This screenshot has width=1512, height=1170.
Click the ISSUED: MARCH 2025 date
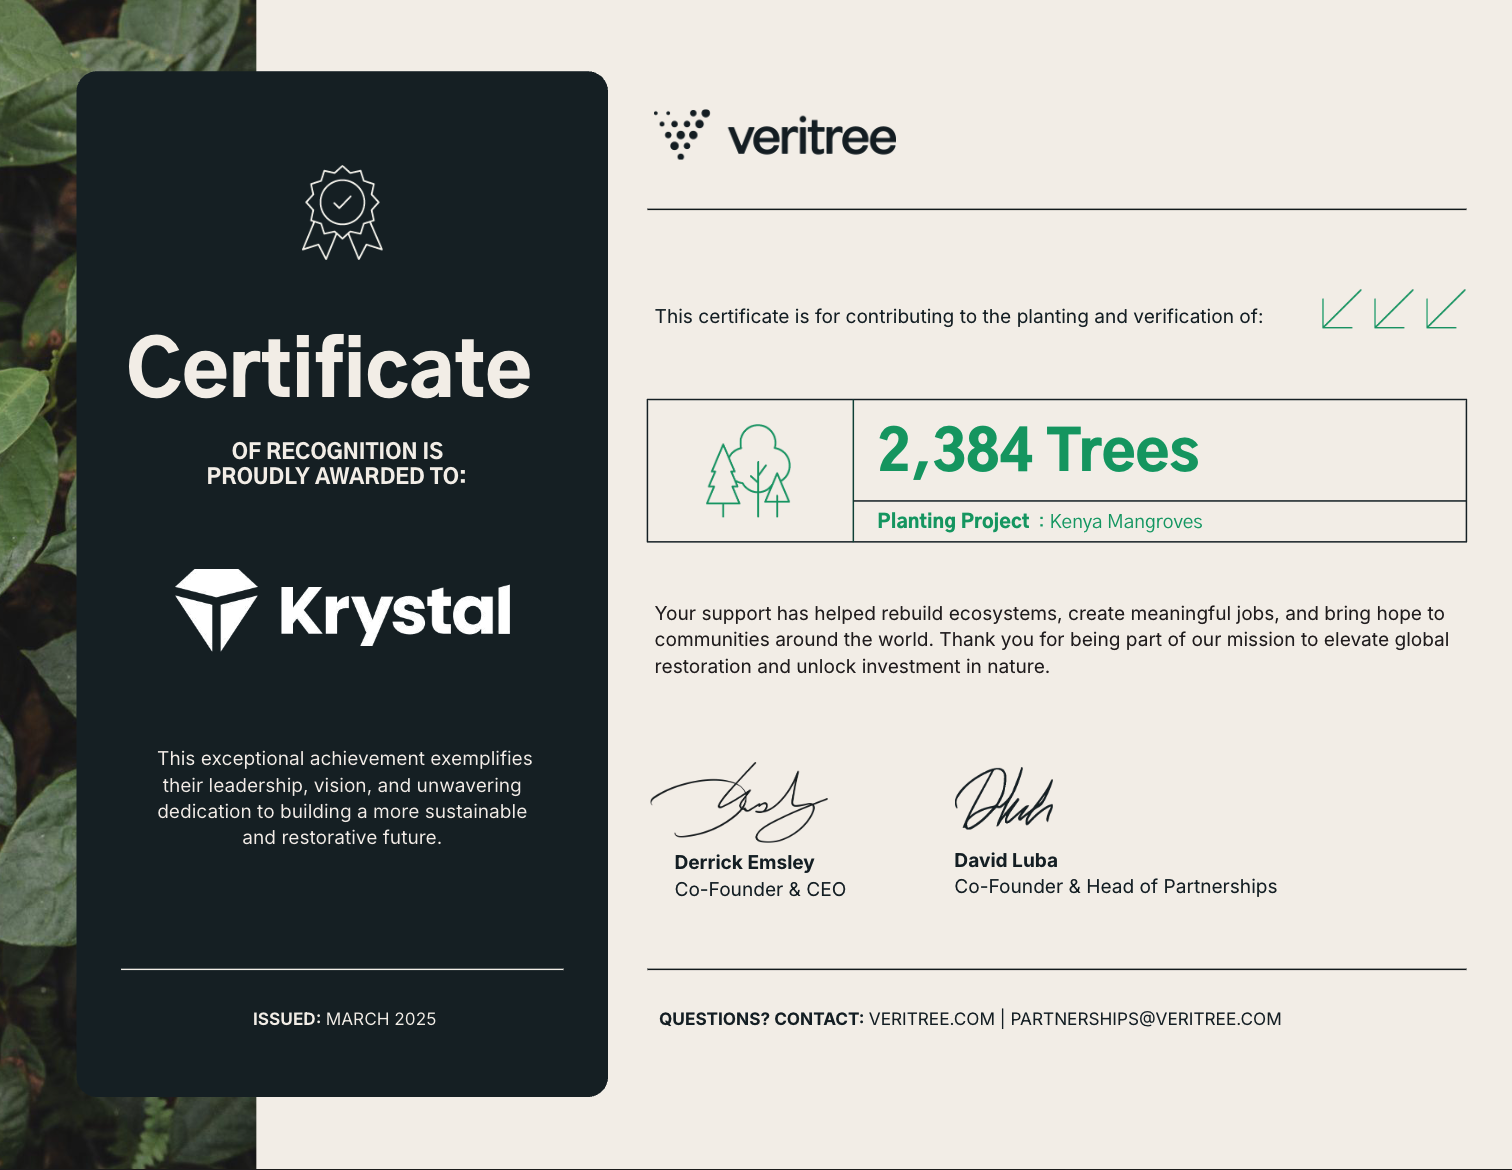[x=344, y=1019]
